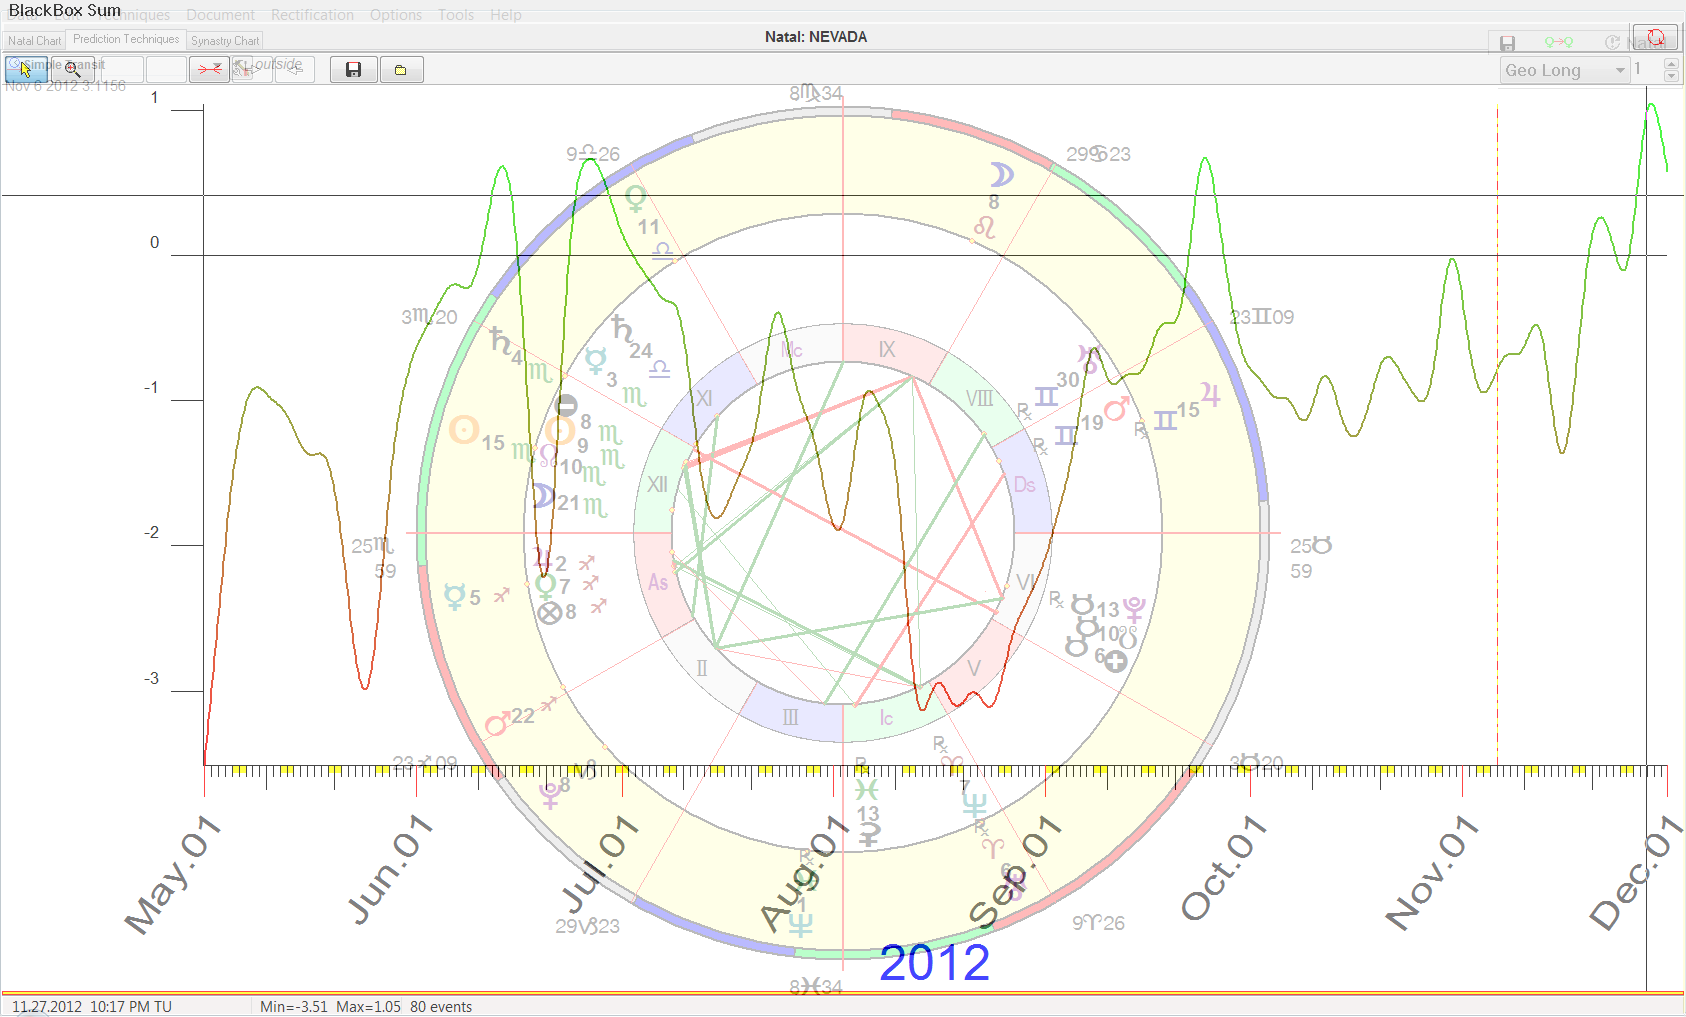Image resolution: width=1686 pixels, height=1017 pixels.
Task: Save using the black floppy disk icon
Action: coord(353,69)
